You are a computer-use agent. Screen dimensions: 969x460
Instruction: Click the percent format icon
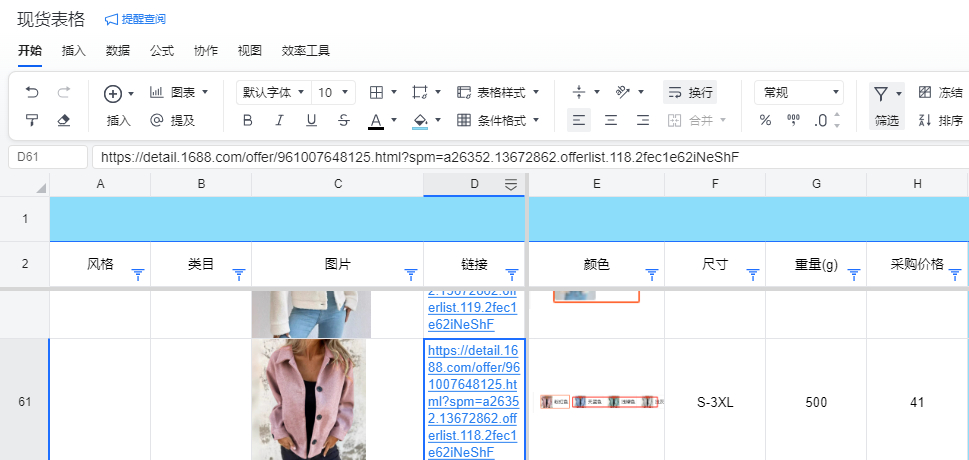click(765, 120)
